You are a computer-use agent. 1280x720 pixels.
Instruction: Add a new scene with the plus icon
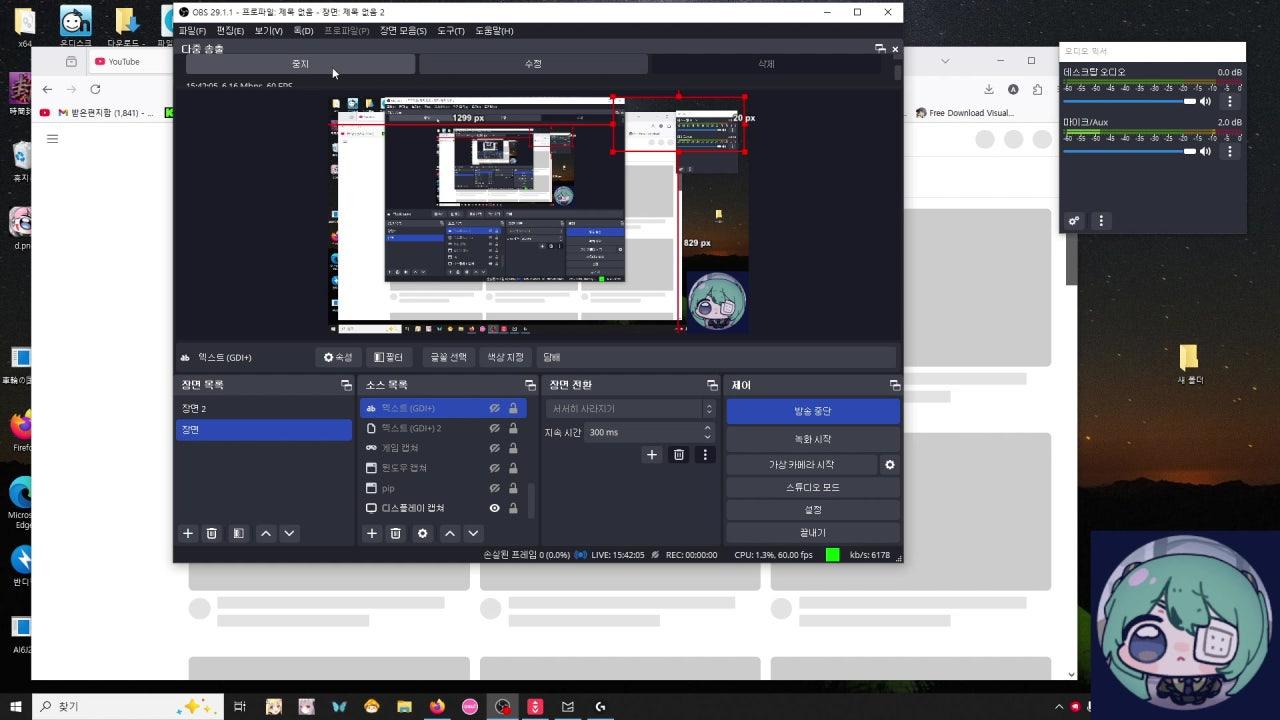point(187,534)
